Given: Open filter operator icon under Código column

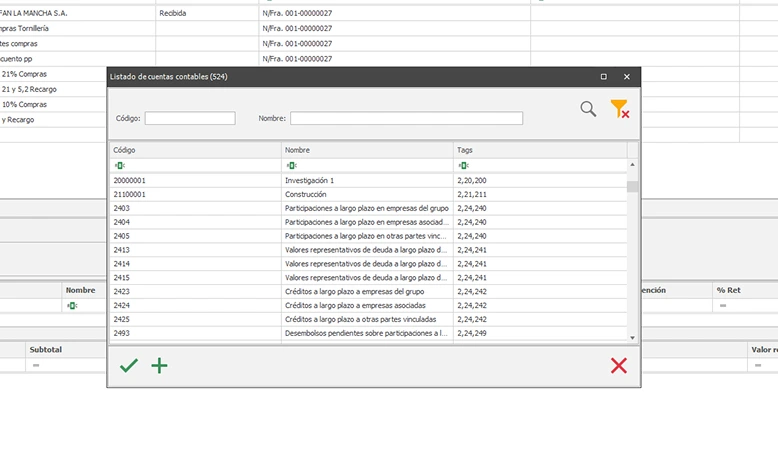Looking at the screenshot, I should point(119,165).
